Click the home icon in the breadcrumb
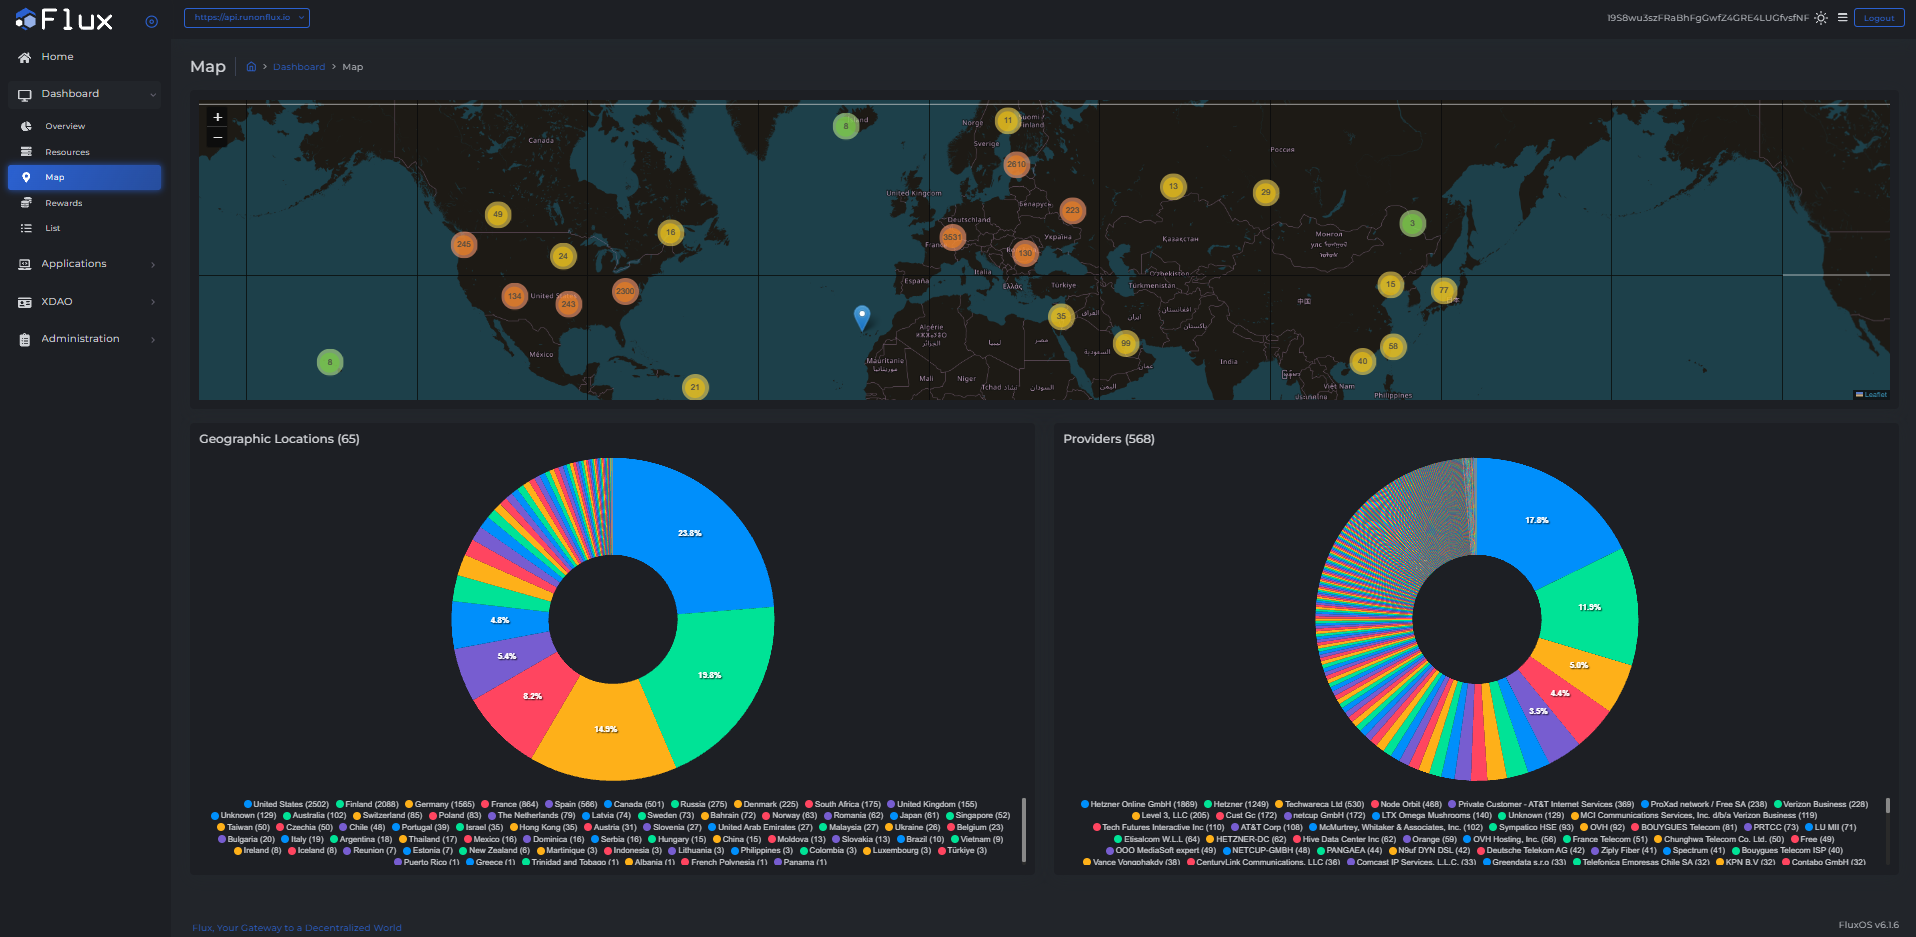 (251, 67)
